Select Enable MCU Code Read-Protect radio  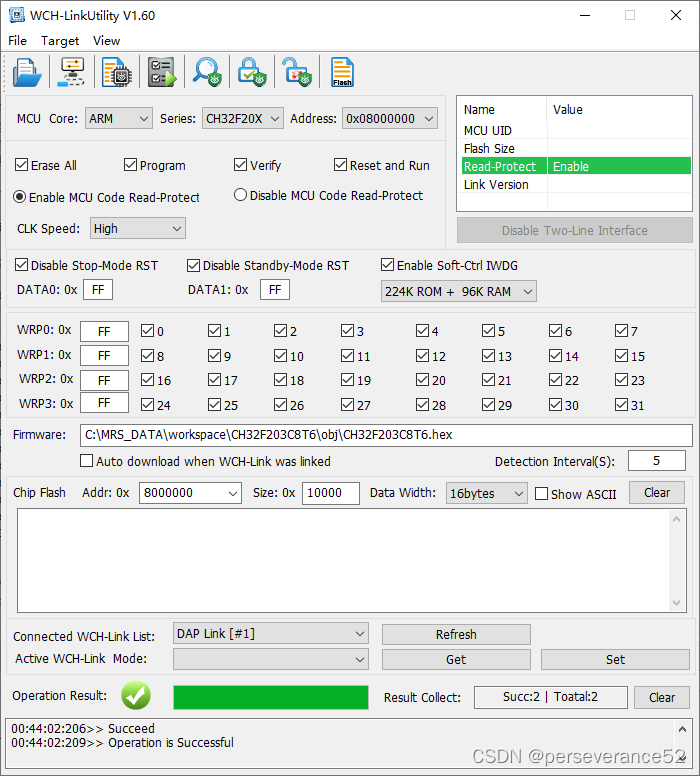19,197
